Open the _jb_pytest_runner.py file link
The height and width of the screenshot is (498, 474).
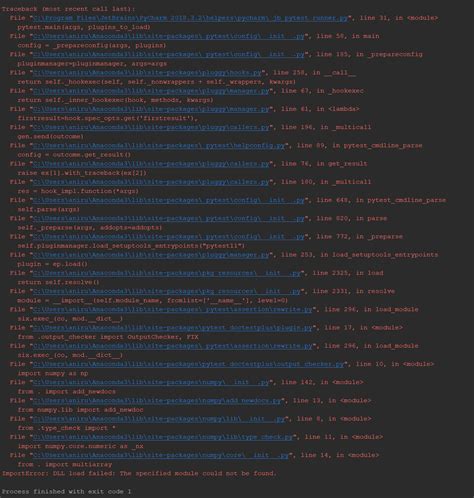coord(190,18)
